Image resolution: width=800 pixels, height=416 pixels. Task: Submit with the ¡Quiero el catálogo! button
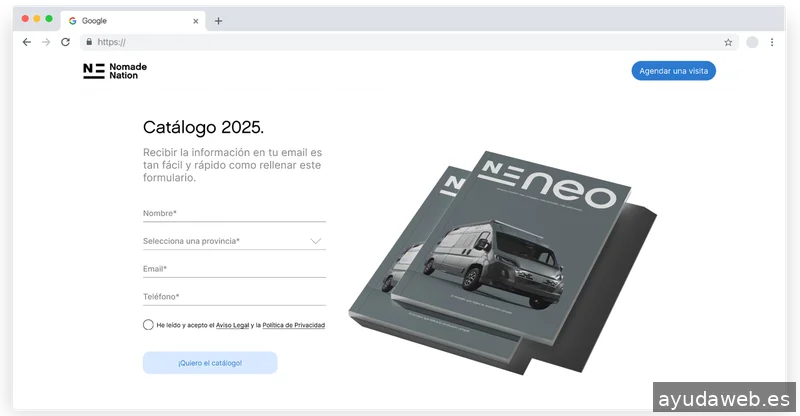click(210, 362)
